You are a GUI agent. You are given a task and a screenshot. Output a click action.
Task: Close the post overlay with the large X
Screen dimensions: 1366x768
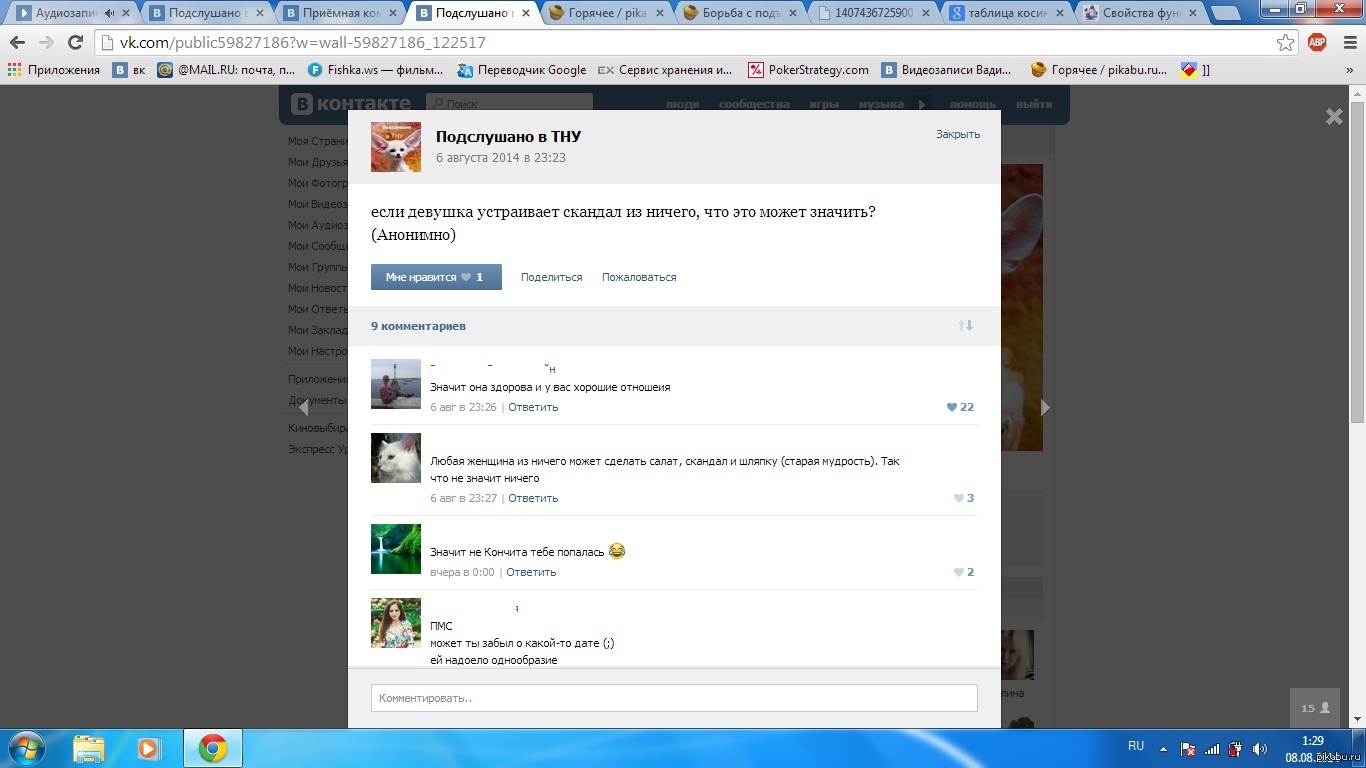[x=1334, y=117]
